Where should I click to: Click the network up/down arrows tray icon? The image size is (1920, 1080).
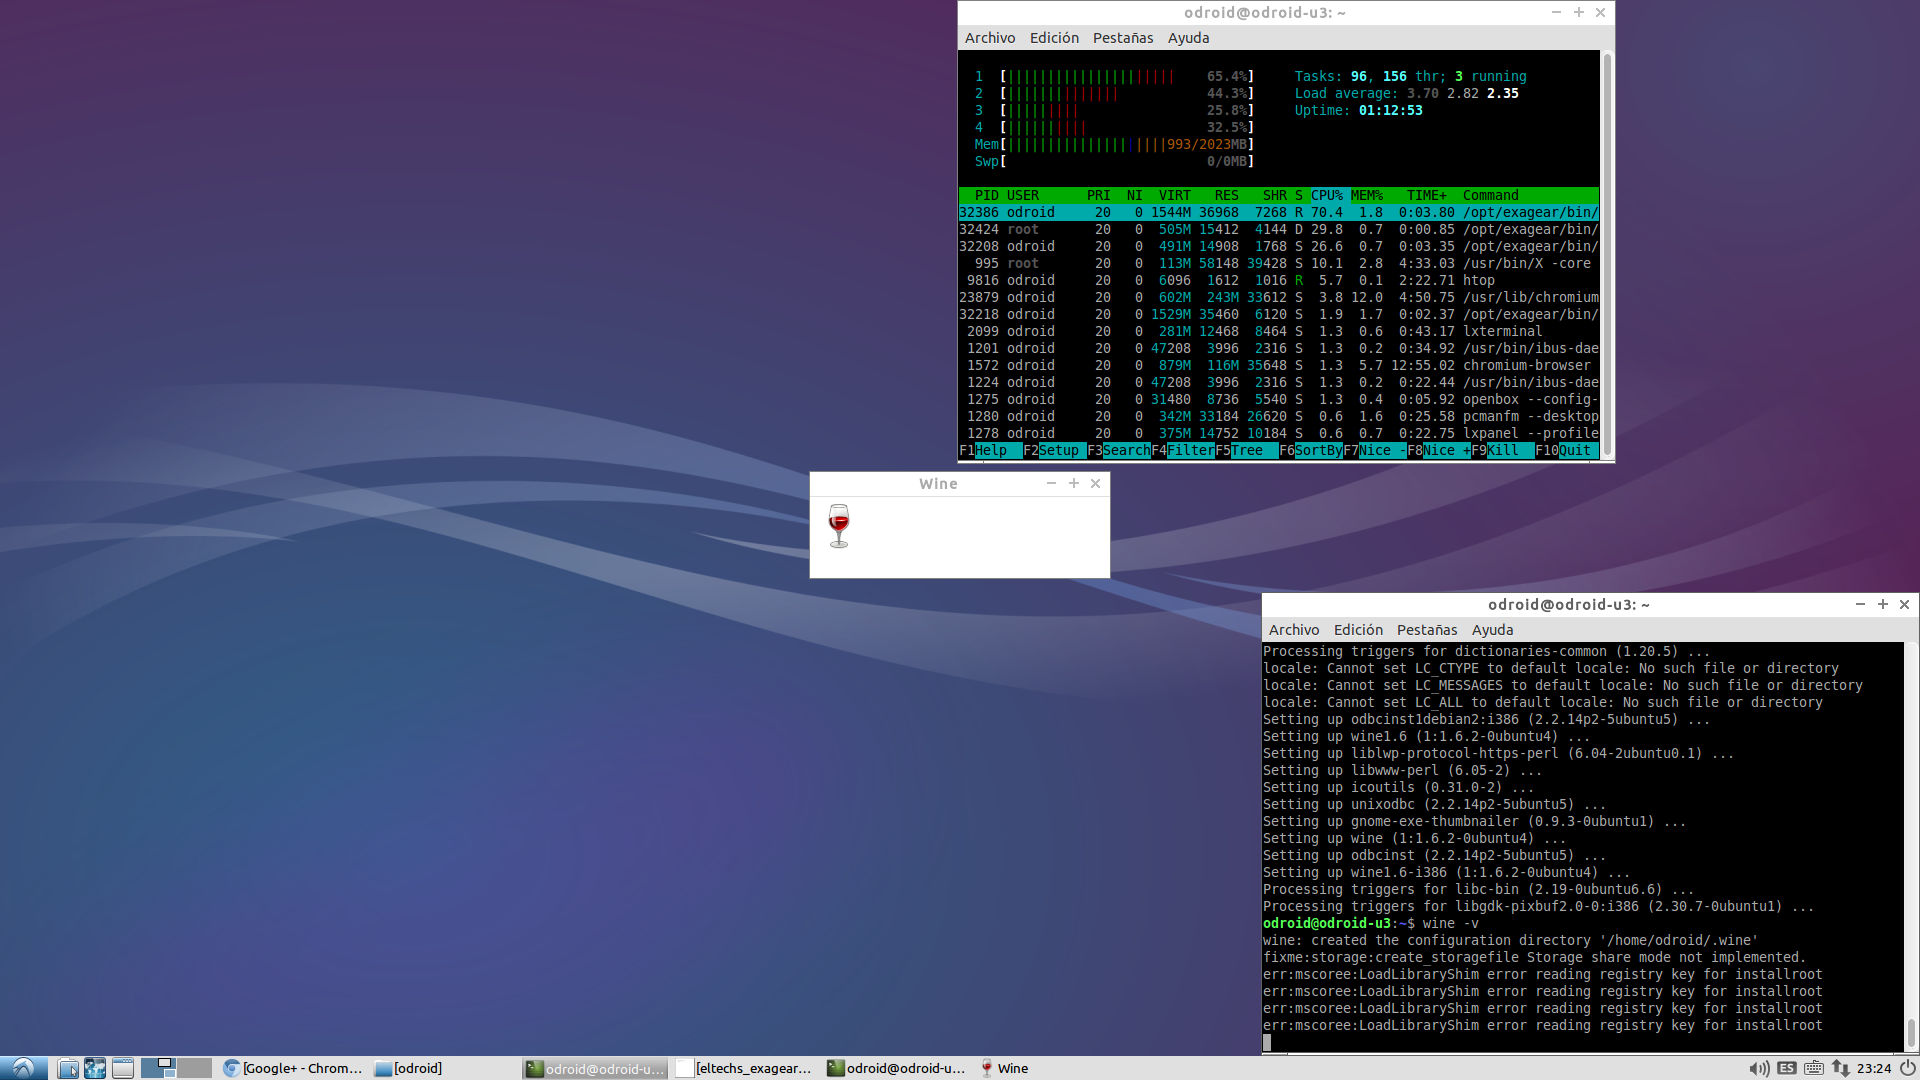[1840, 1068]
